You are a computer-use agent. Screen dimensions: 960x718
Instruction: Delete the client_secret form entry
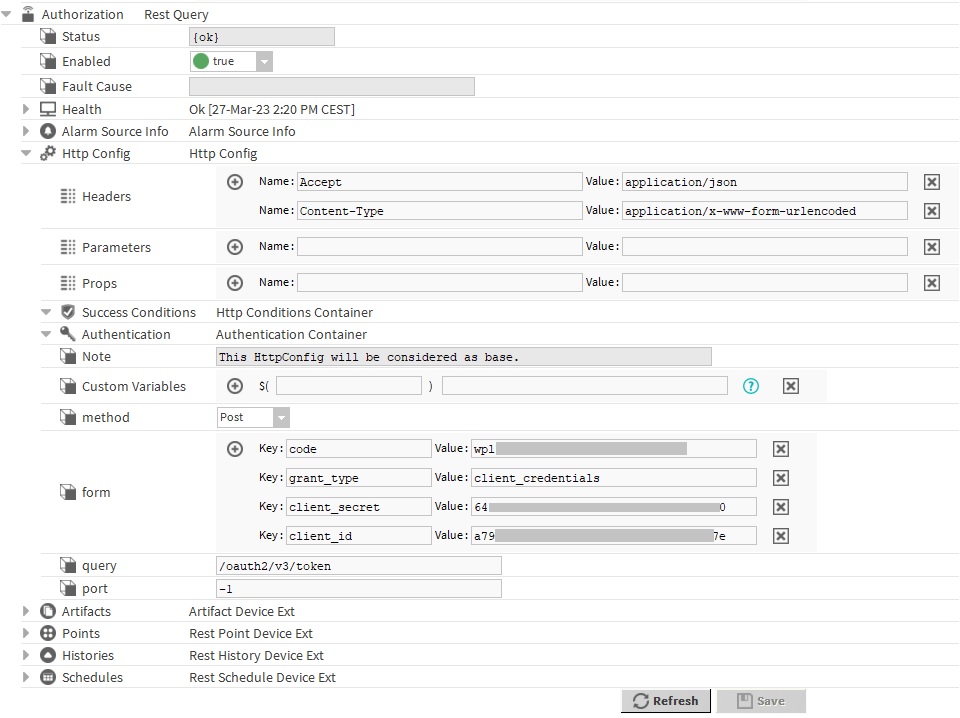tap(782, 507)
